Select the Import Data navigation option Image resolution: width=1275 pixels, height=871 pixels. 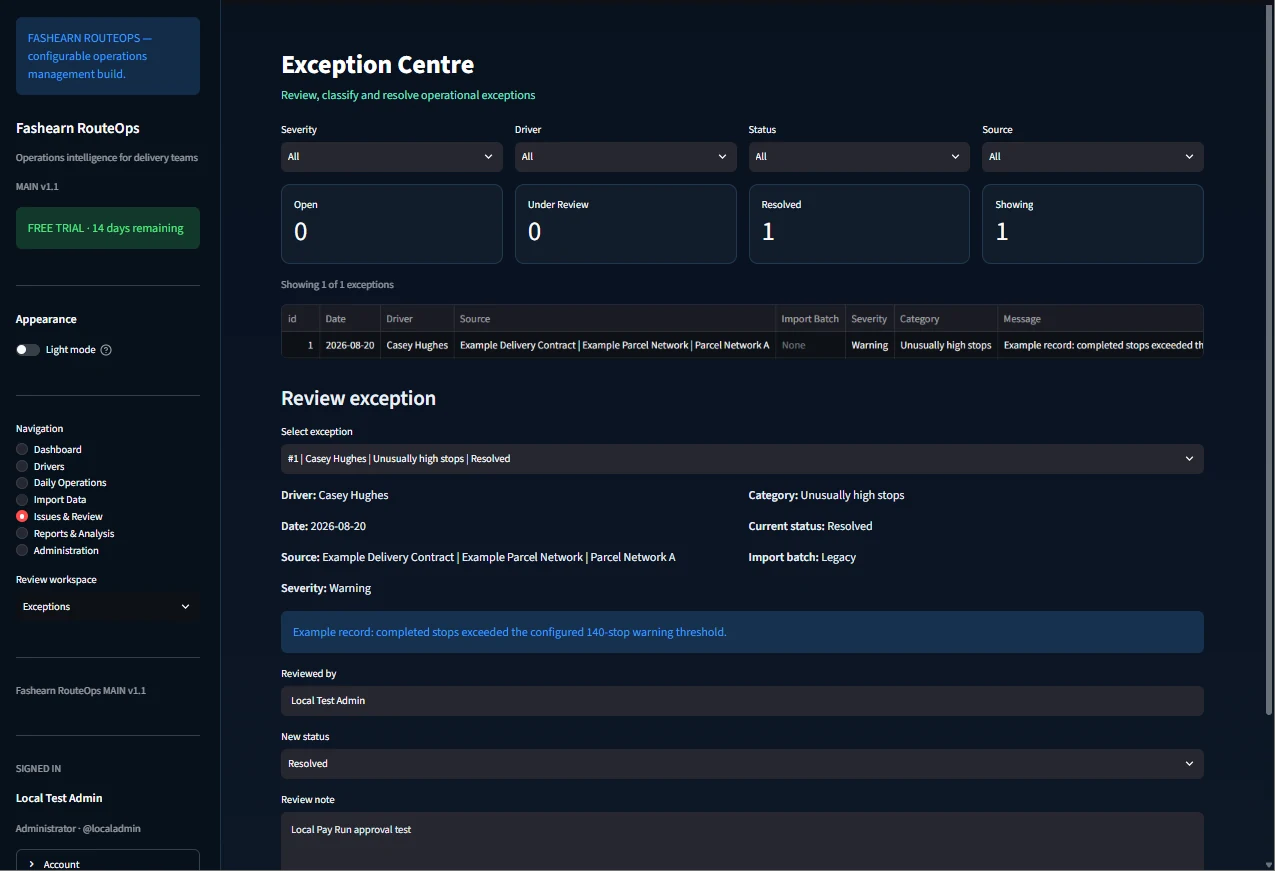(51, 500)
